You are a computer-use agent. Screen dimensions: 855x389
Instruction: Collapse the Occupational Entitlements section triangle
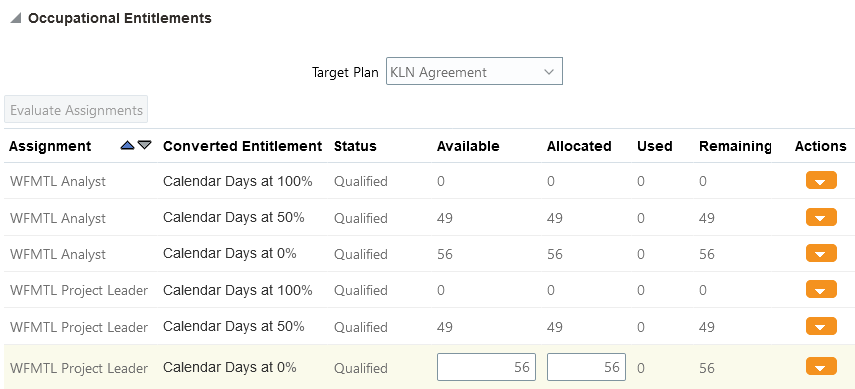(16, 19)
